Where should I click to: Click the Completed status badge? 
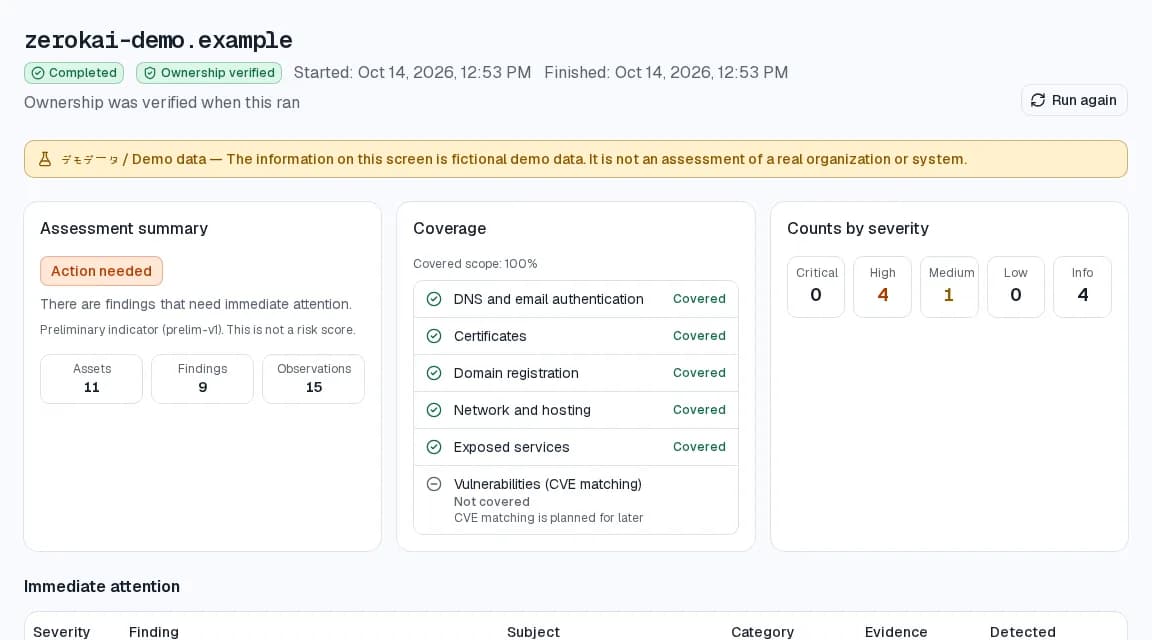[x=73, y=73]
